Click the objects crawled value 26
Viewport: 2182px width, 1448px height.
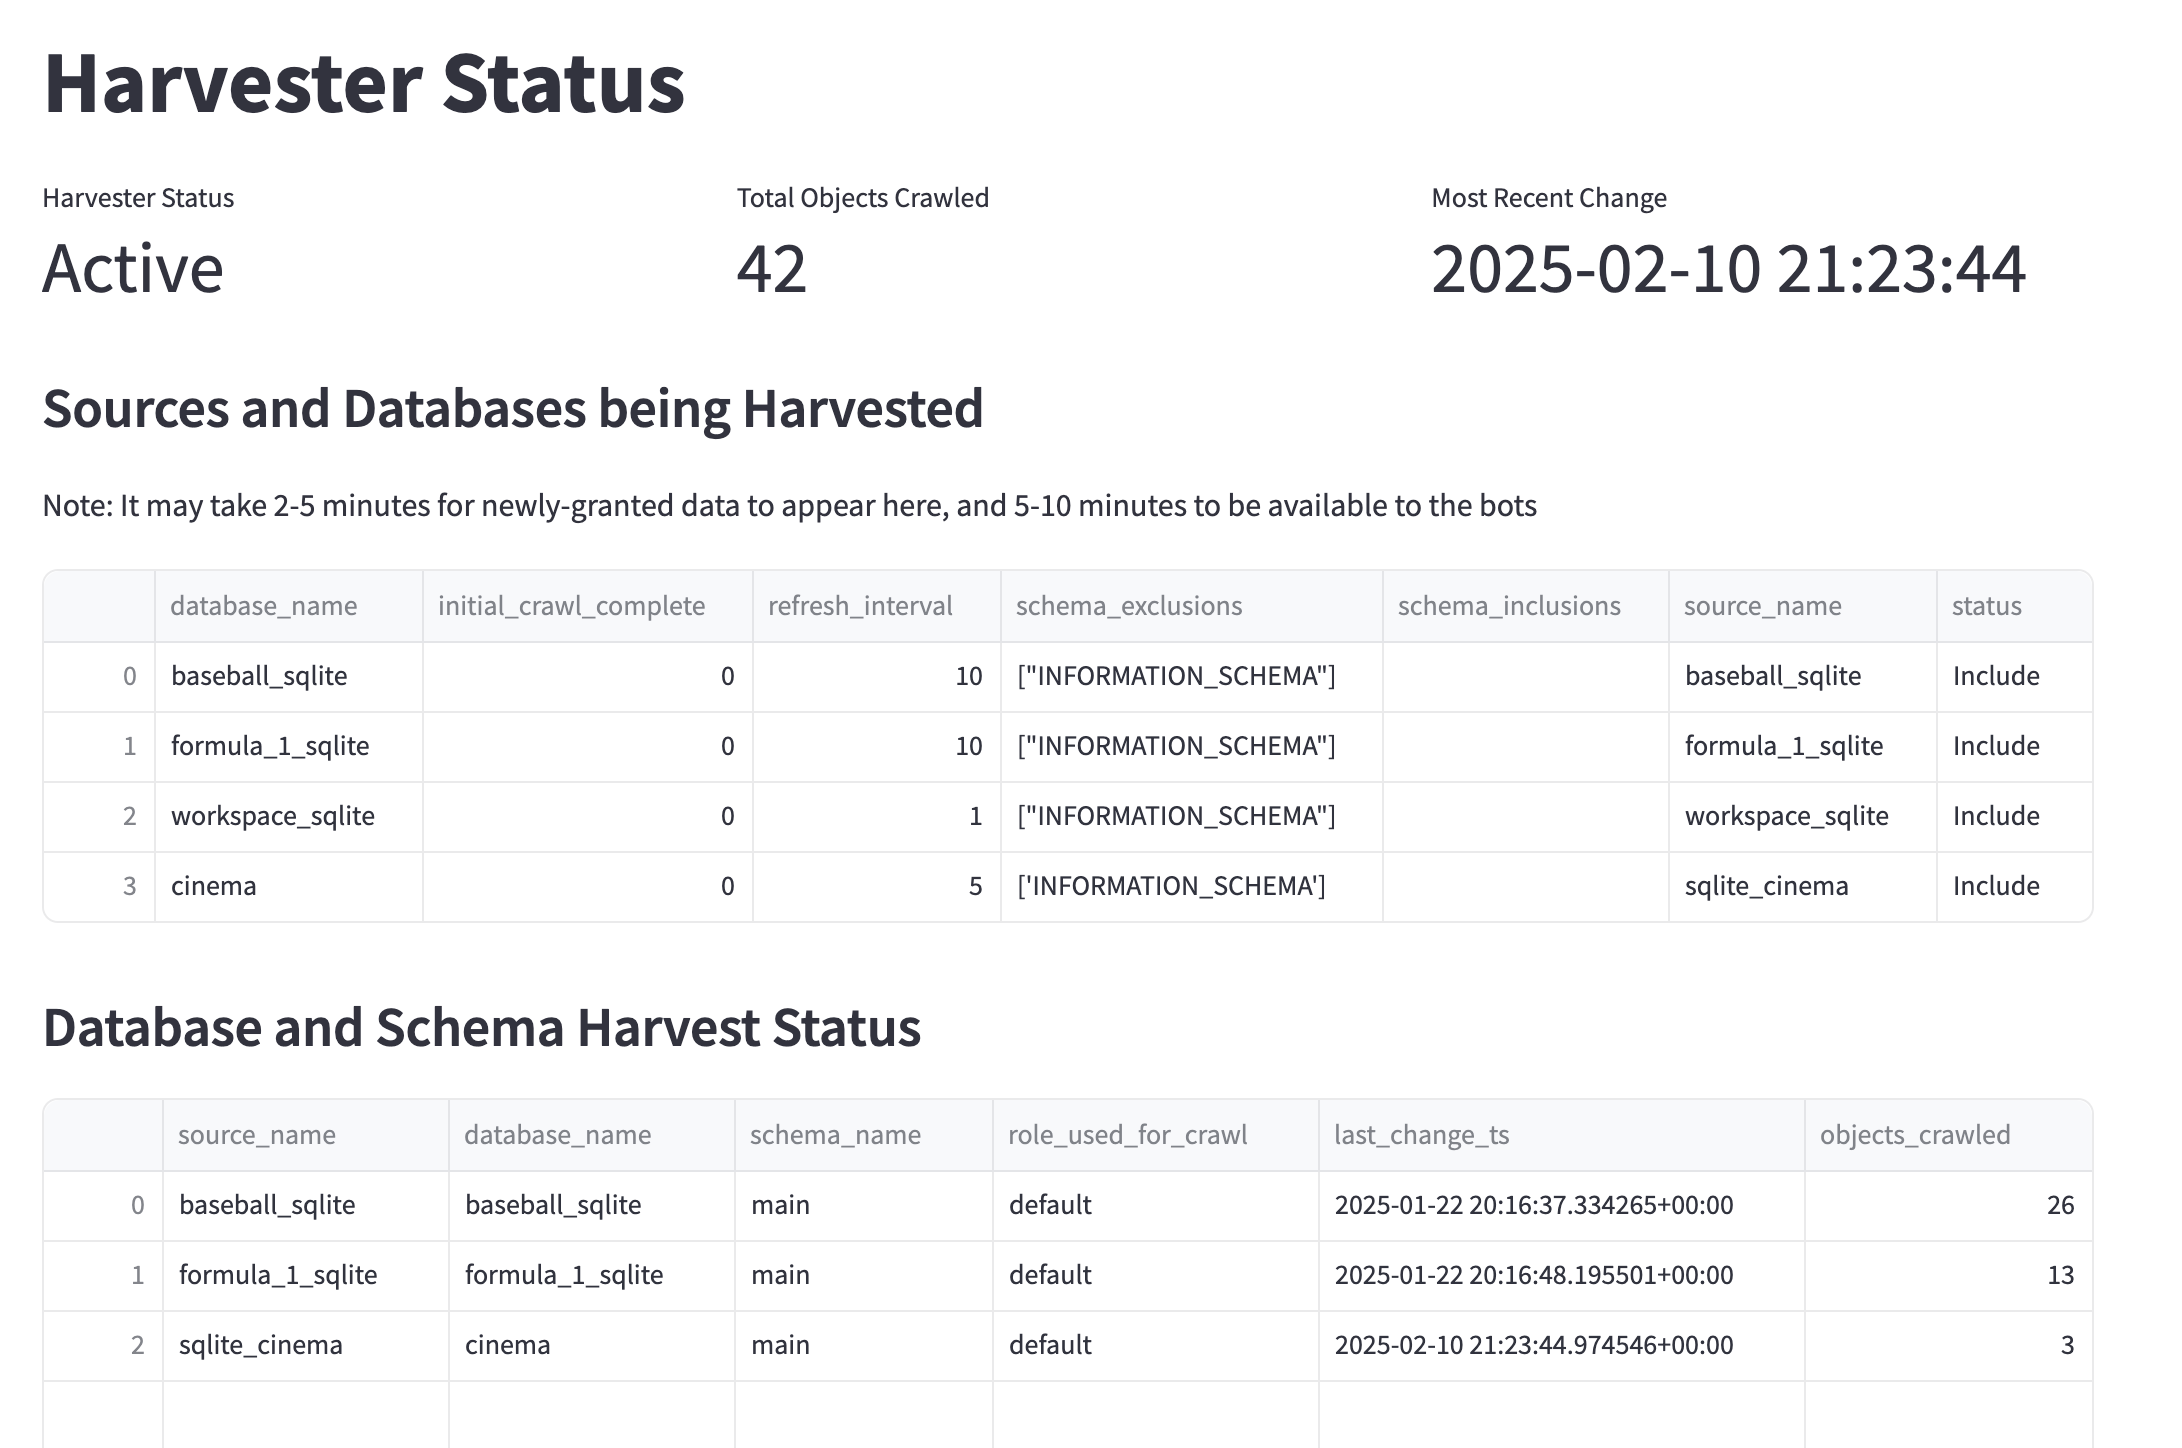2059,1205
